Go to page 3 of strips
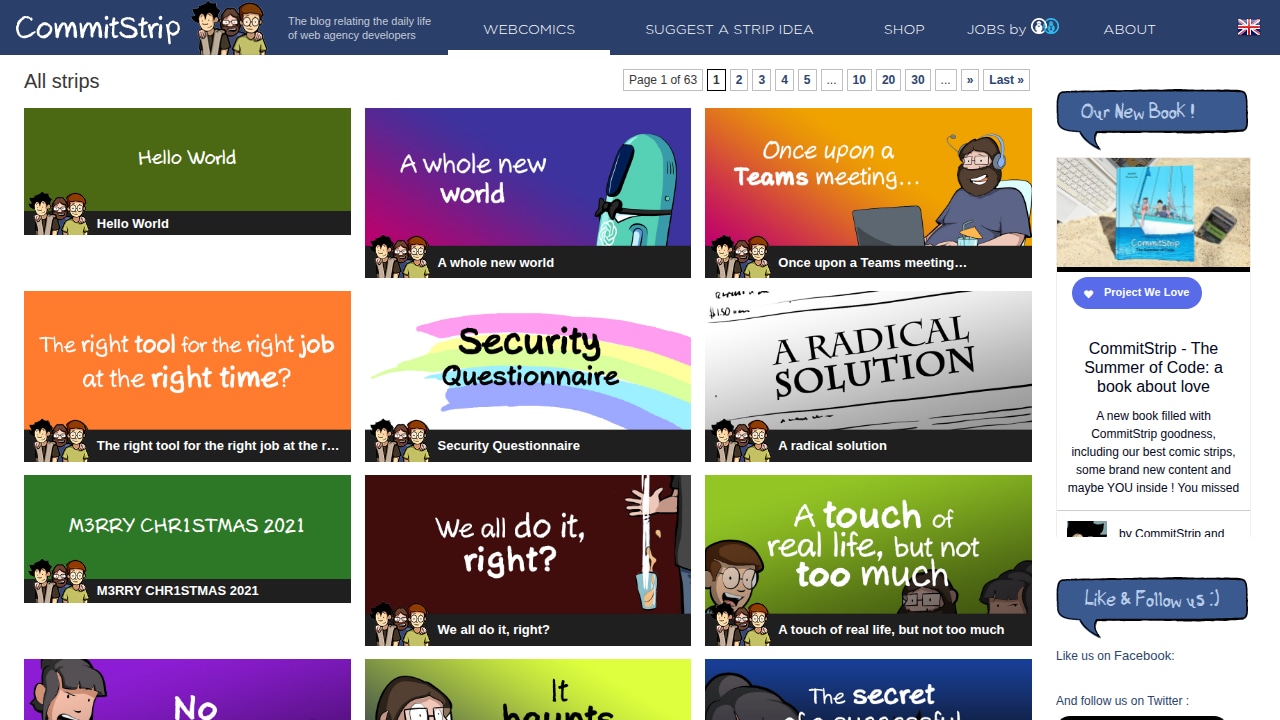This screenshot has width=1280, height=720. (x=762, y=80)
